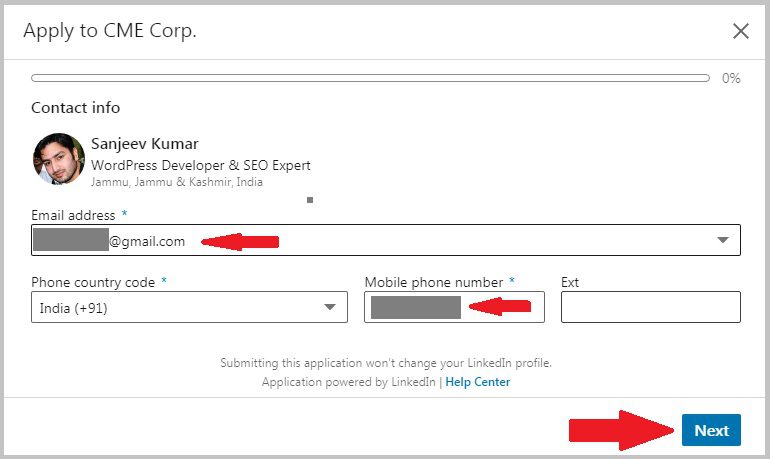Open the Email address dropdown
This screenshot has width=770, height=459.
385,240
